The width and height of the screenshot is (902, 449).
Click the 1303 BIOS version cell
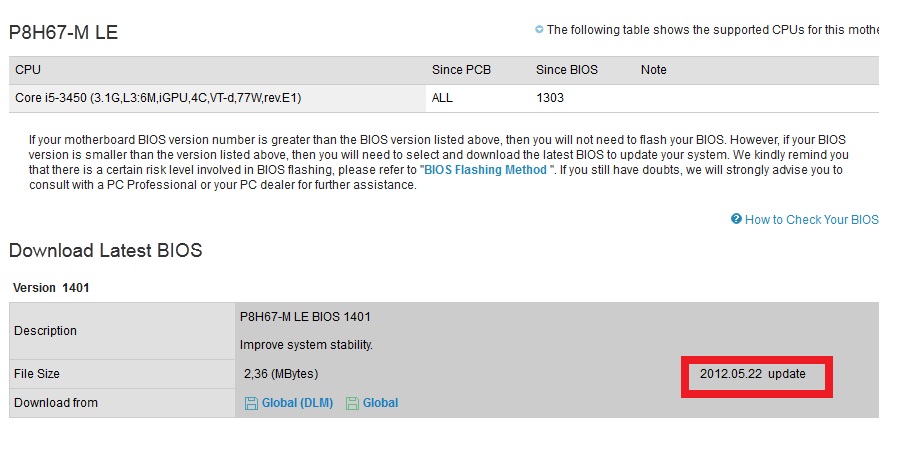point(550,98)
